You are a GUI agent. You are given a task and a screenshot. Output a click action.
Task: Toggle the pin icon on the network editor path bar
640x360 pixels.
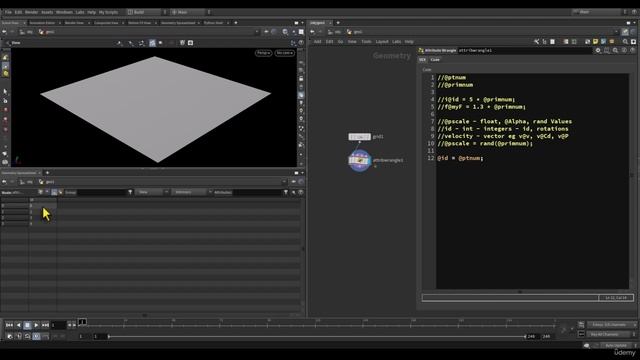[x=625, y=32]
